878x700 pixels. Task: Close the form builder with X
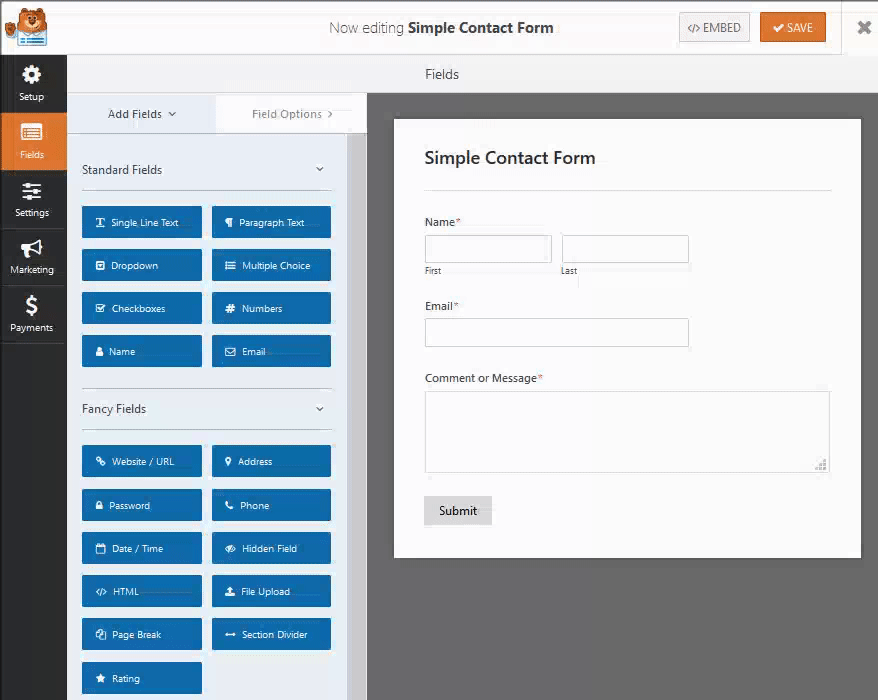(864, 27)
